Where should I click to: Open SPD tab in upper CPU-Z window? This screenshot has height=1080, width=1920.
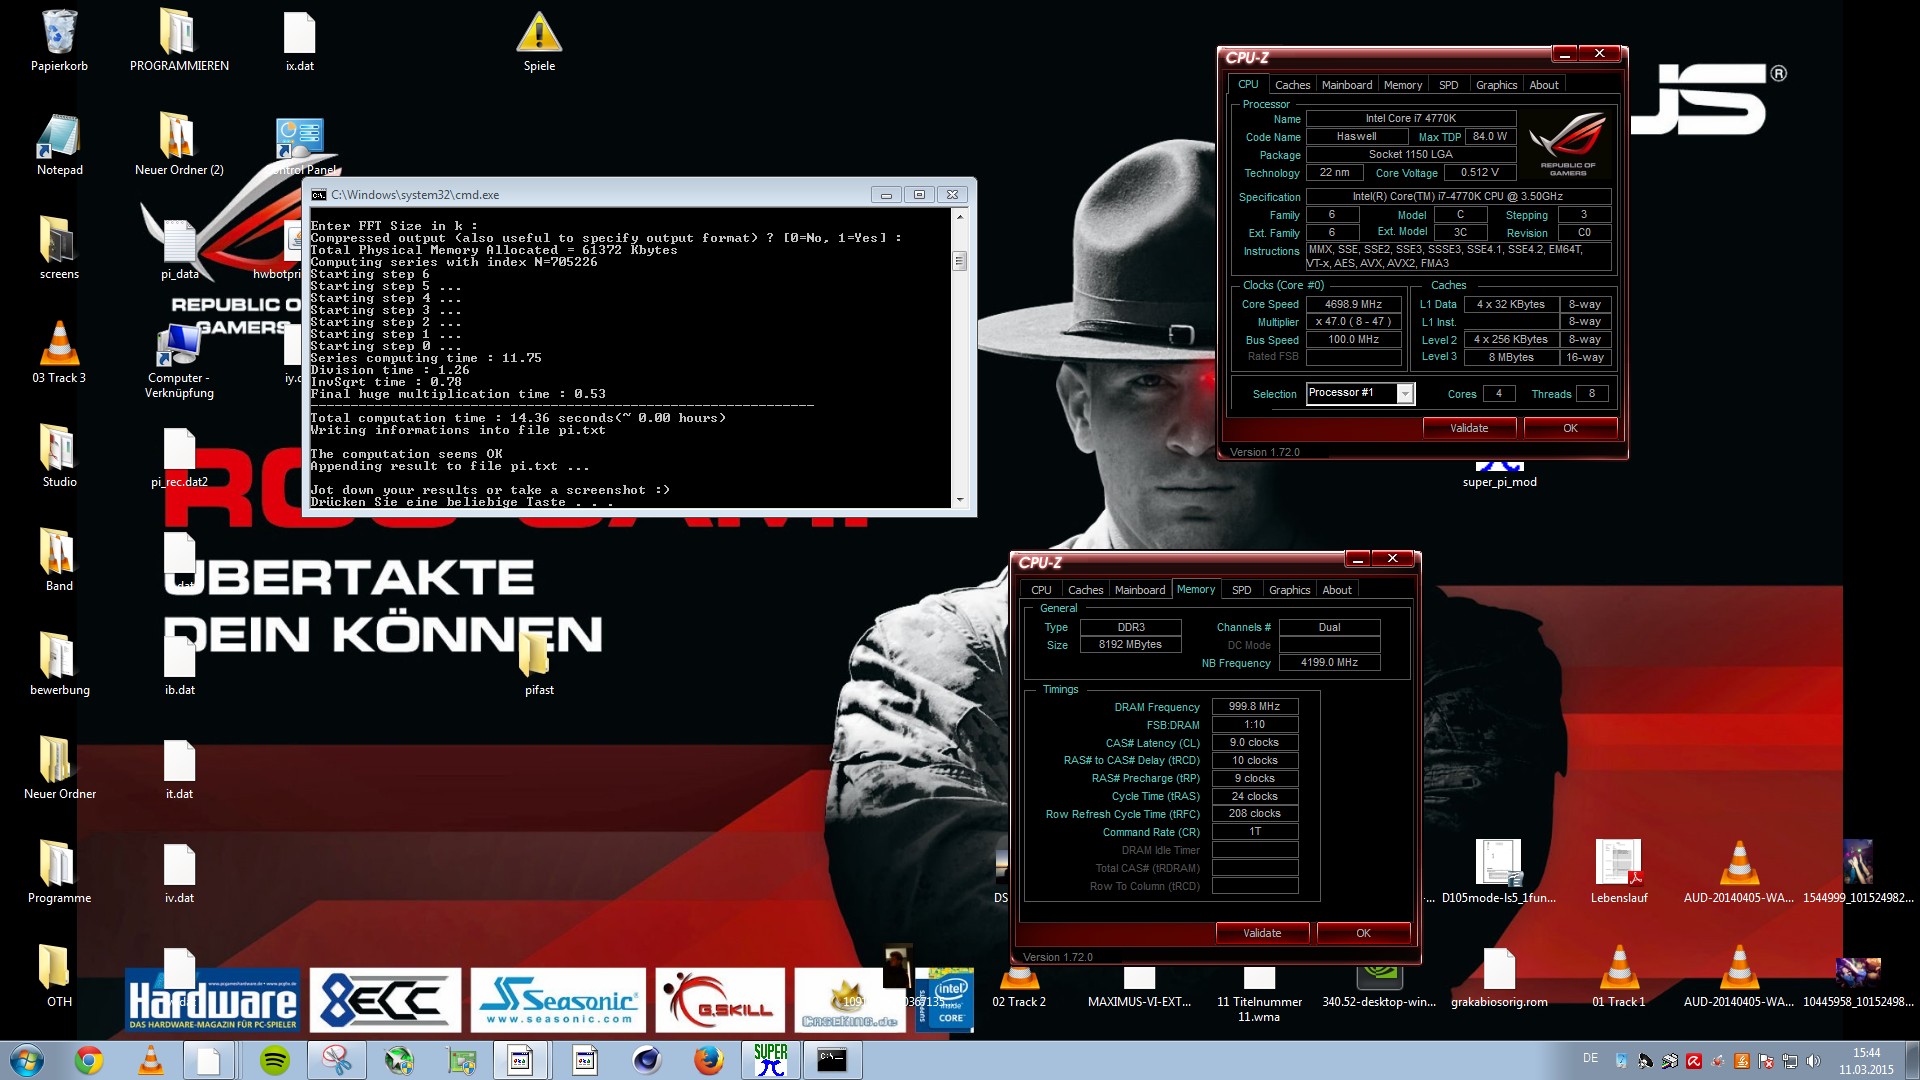[1449, 85]
